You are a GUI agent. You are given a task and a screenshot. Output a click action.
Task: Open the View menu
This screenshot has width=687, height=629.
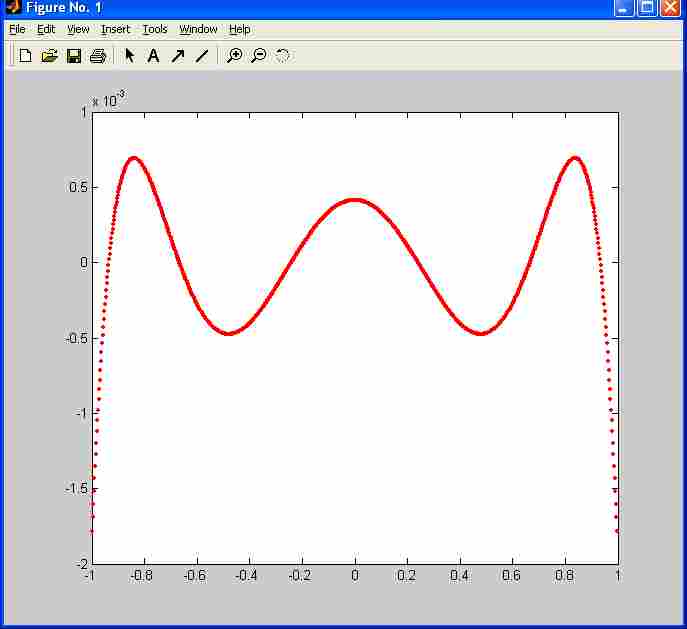click(x=78, y=29)
